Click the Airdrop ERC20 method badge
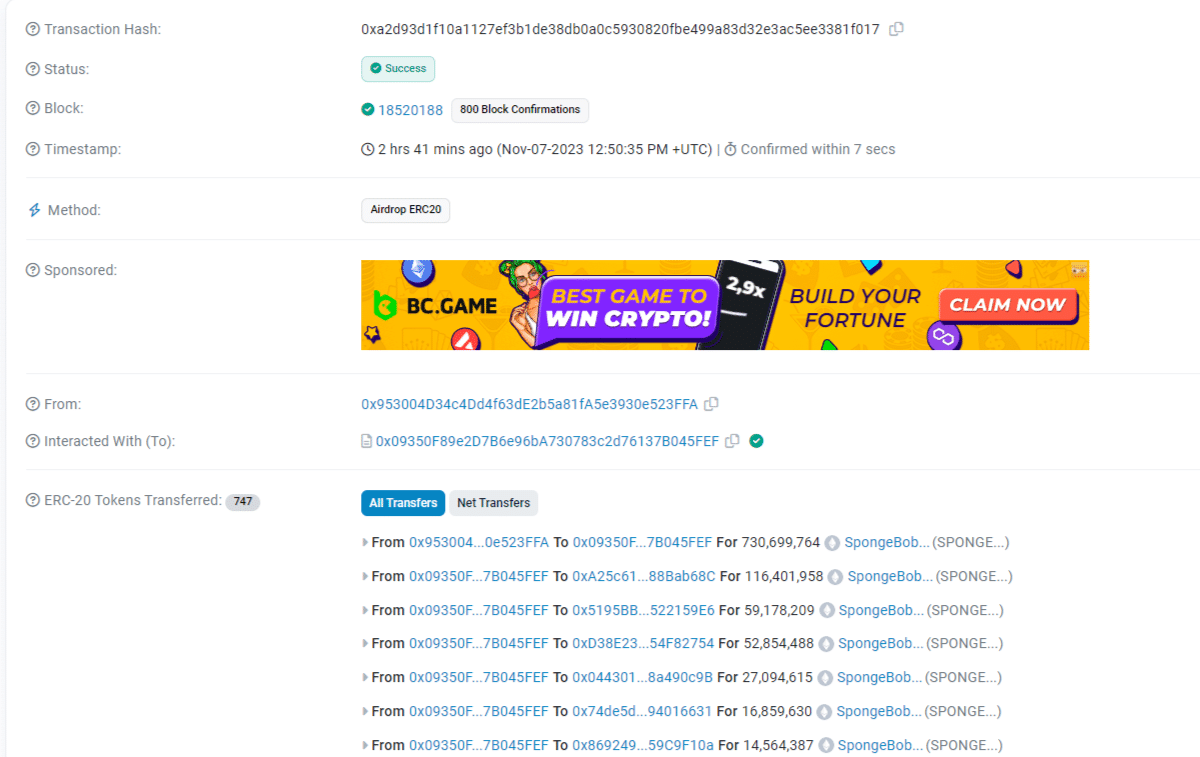 (405, 210)
